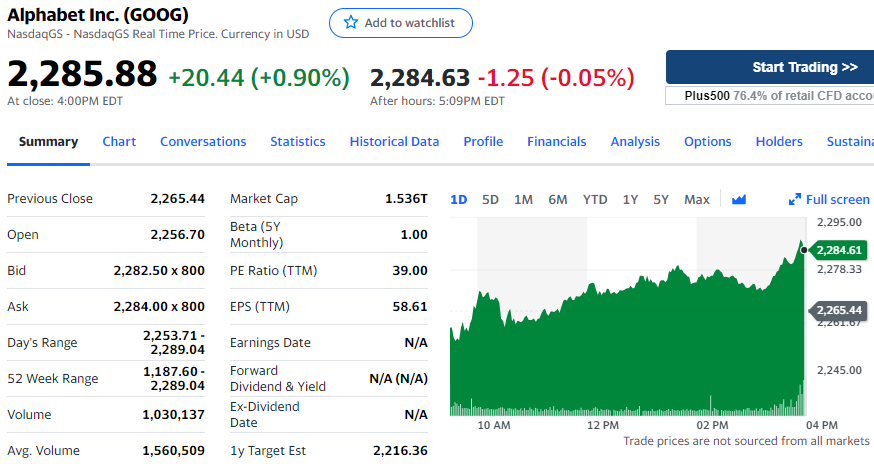
Task: Toggle the chart type area icon
Action: [739, 199]
